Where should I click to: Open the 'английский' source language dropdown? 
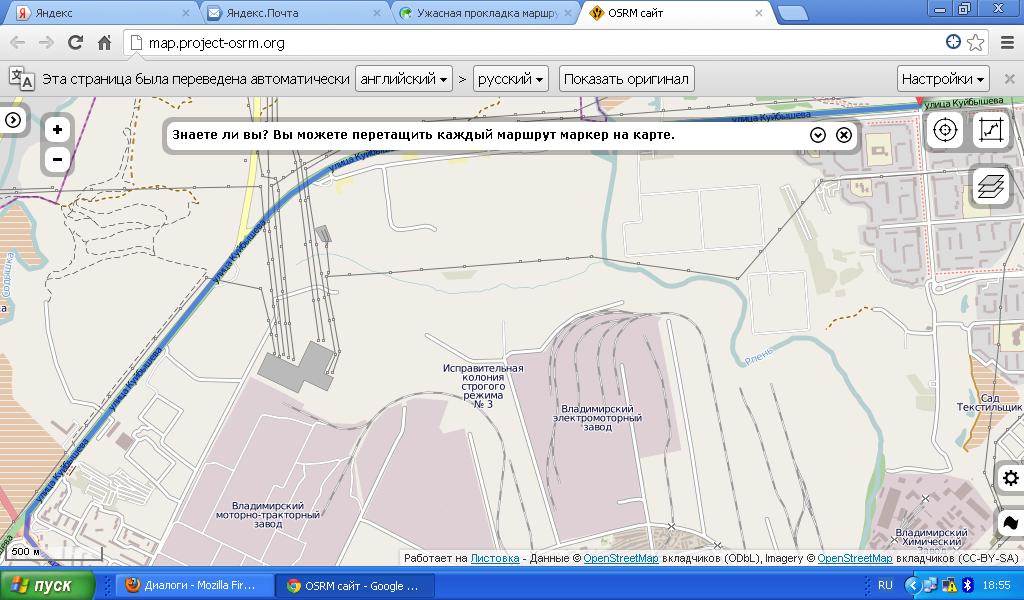point(403,79)
